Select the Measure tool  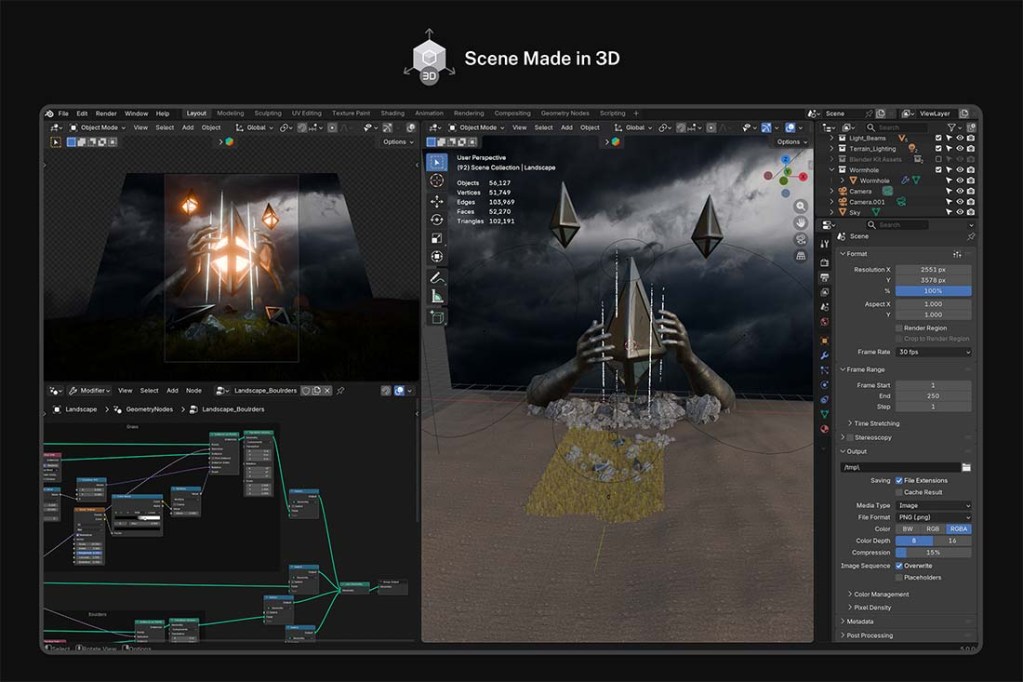[x=436, y=296]
